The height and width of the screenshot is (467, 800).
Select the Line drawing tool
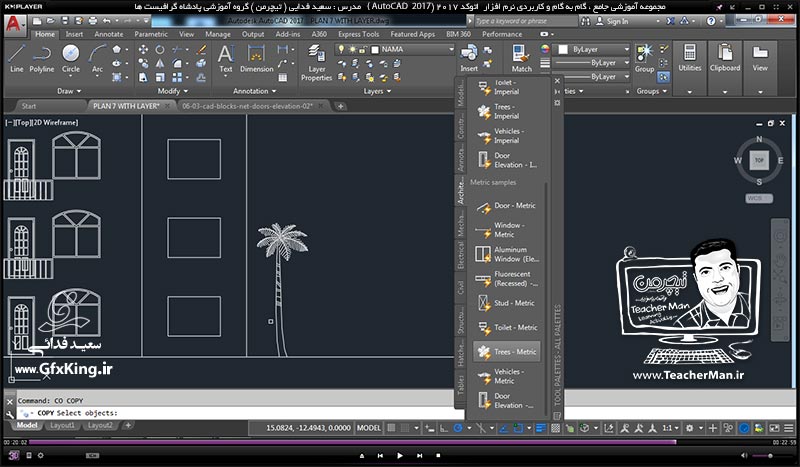point(16,59)
